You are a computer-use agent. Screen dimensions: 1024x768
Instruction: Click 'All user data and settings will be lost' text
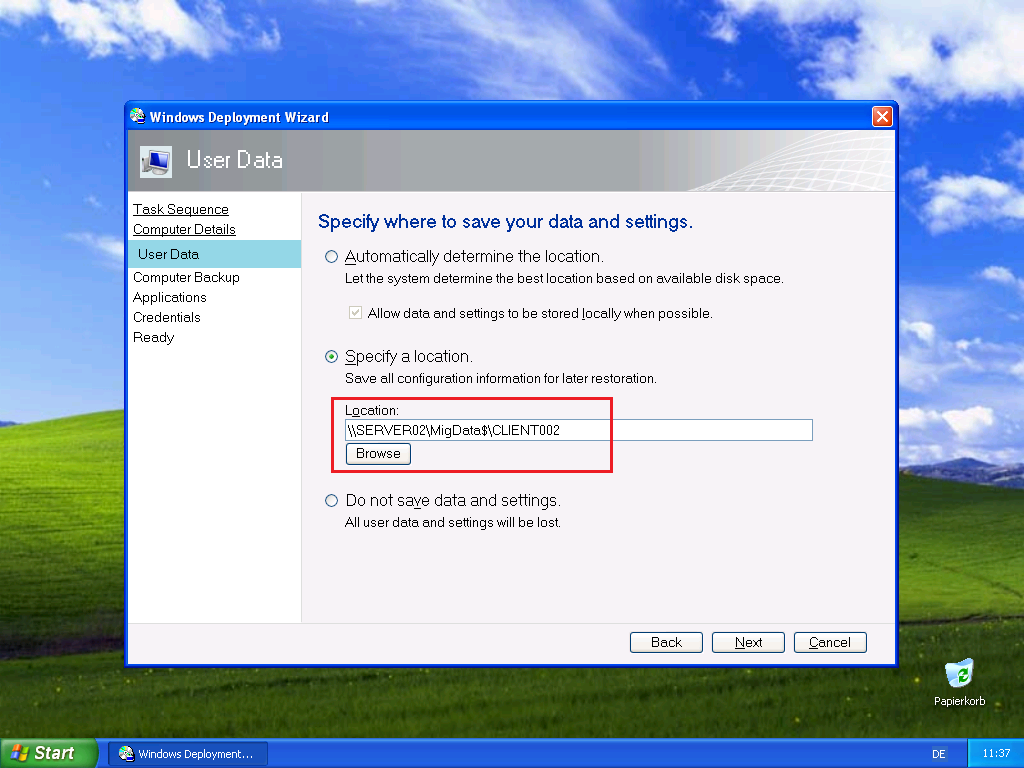453,522
